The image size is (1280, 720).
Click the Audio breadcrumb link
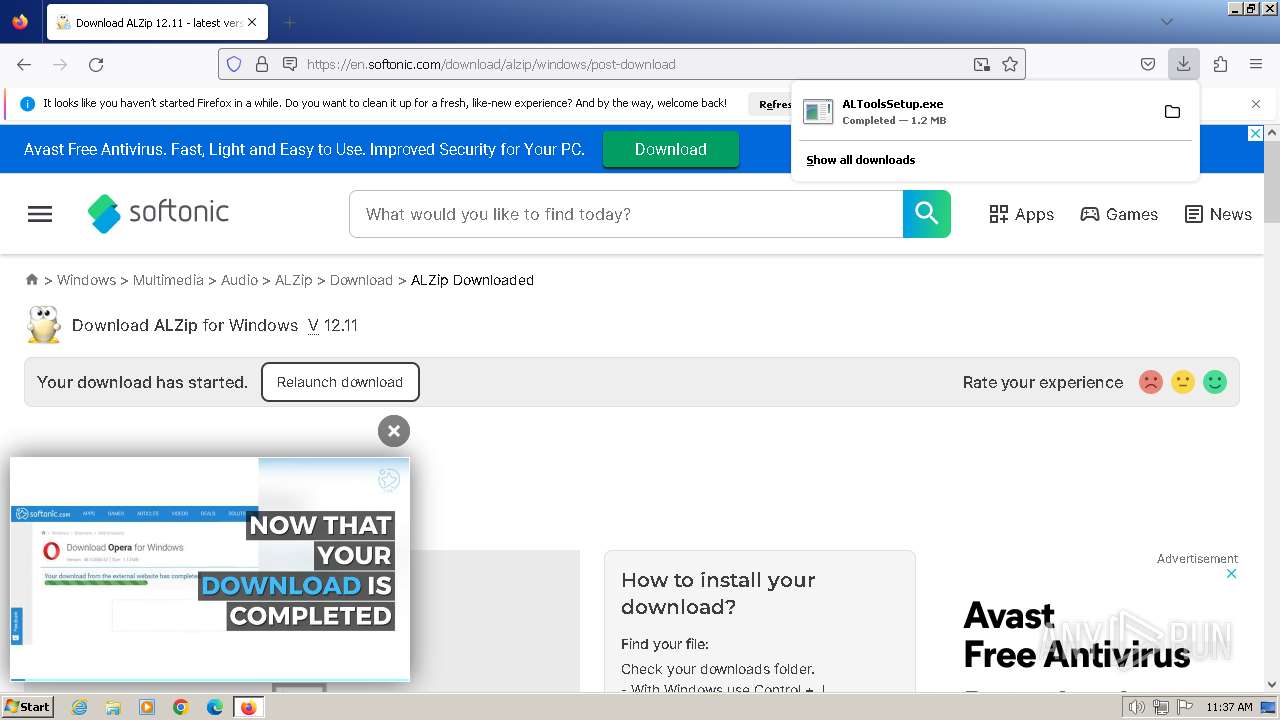239,280
